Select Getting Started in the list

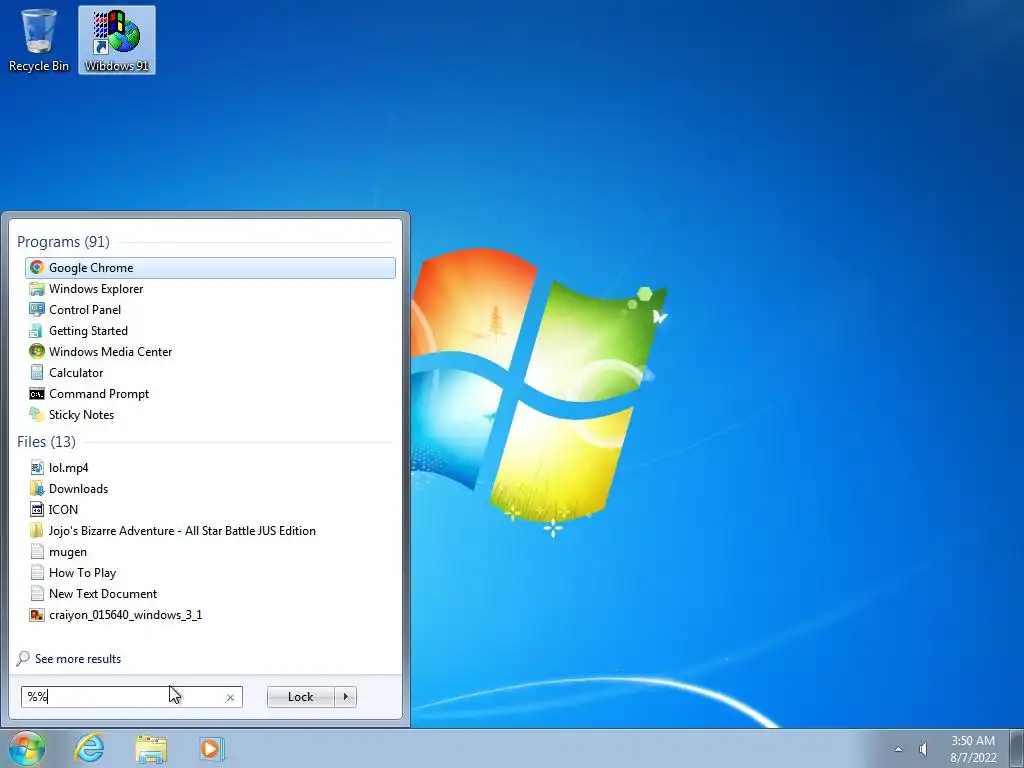click(210, 330)
